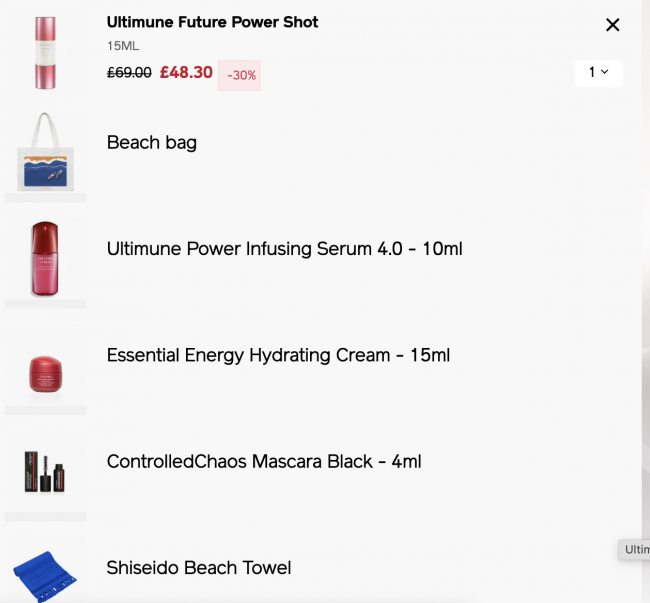Open the Ultimune Future Power Shot title
Screen dimensions: 650x603
tap(212, 22)
